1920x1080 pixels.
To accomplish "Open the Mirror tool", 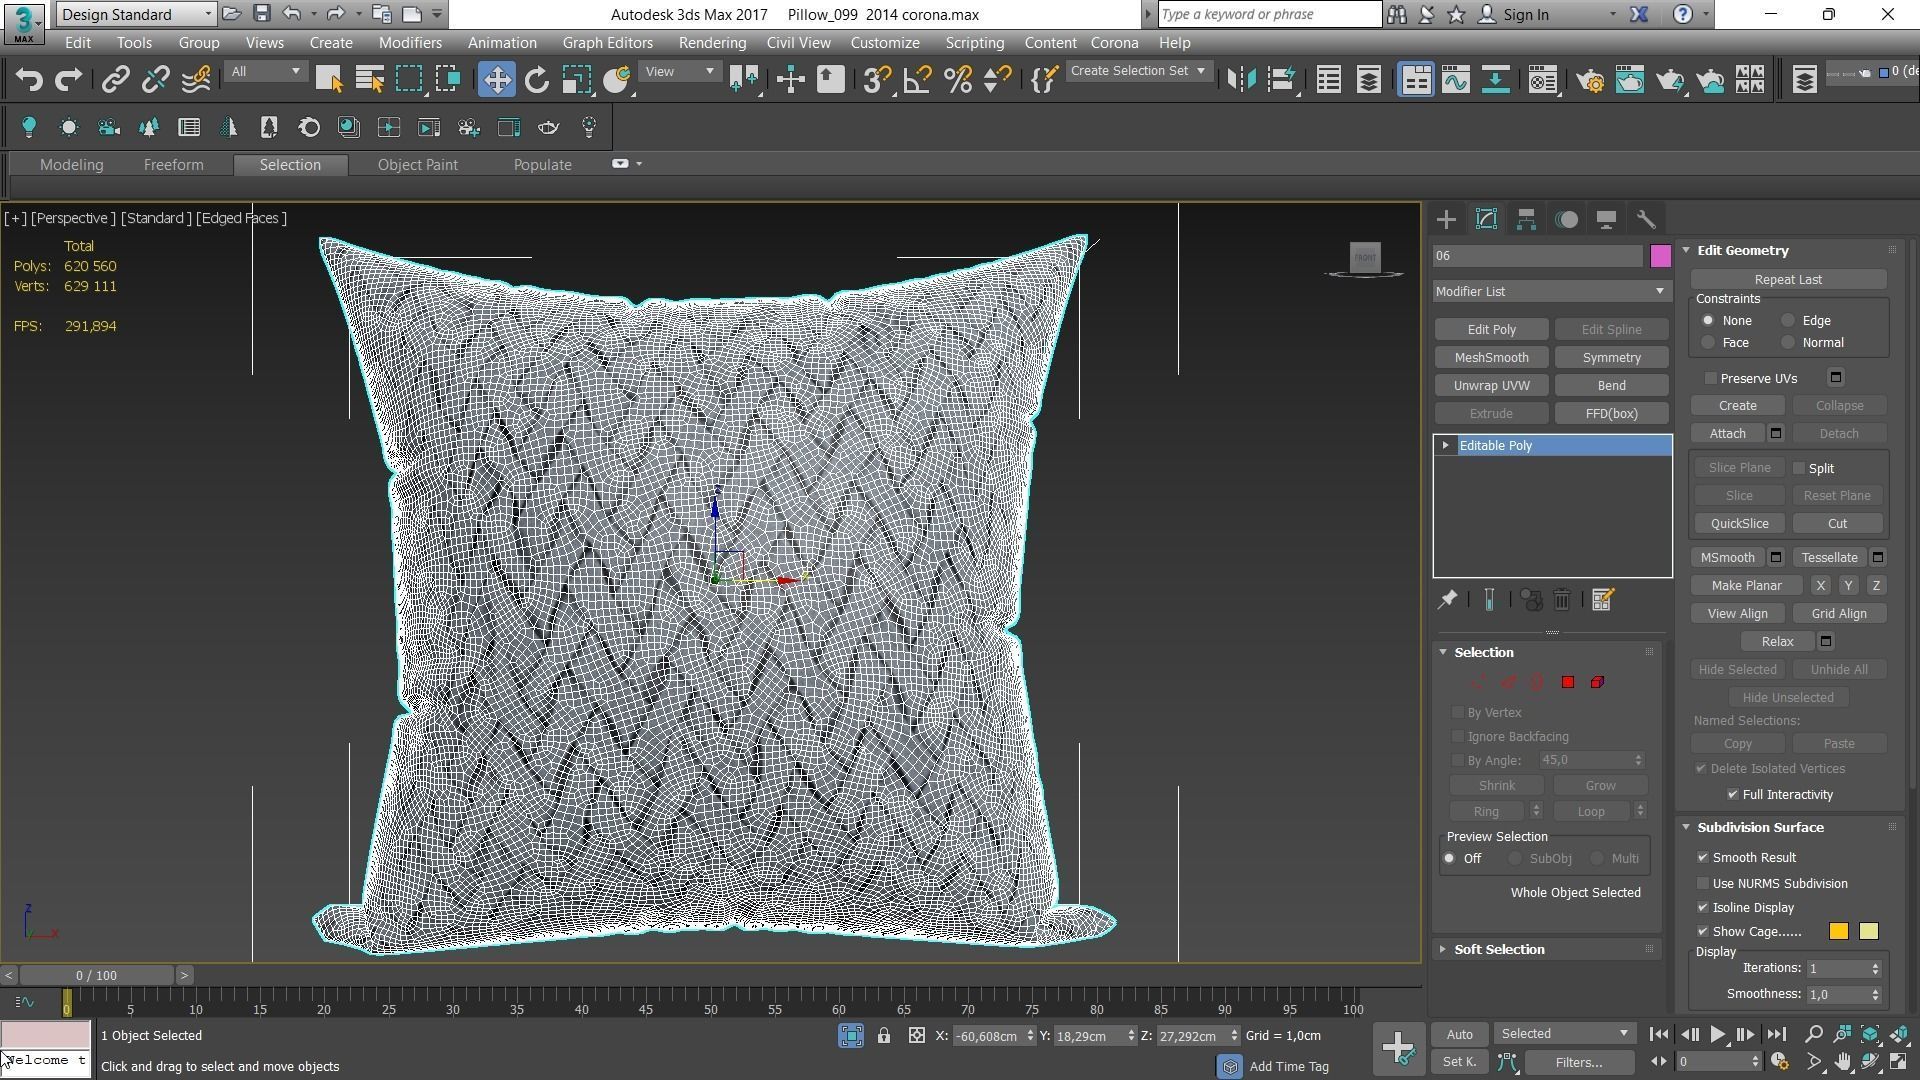I will pyautogui.click(x=1241, y=80).
